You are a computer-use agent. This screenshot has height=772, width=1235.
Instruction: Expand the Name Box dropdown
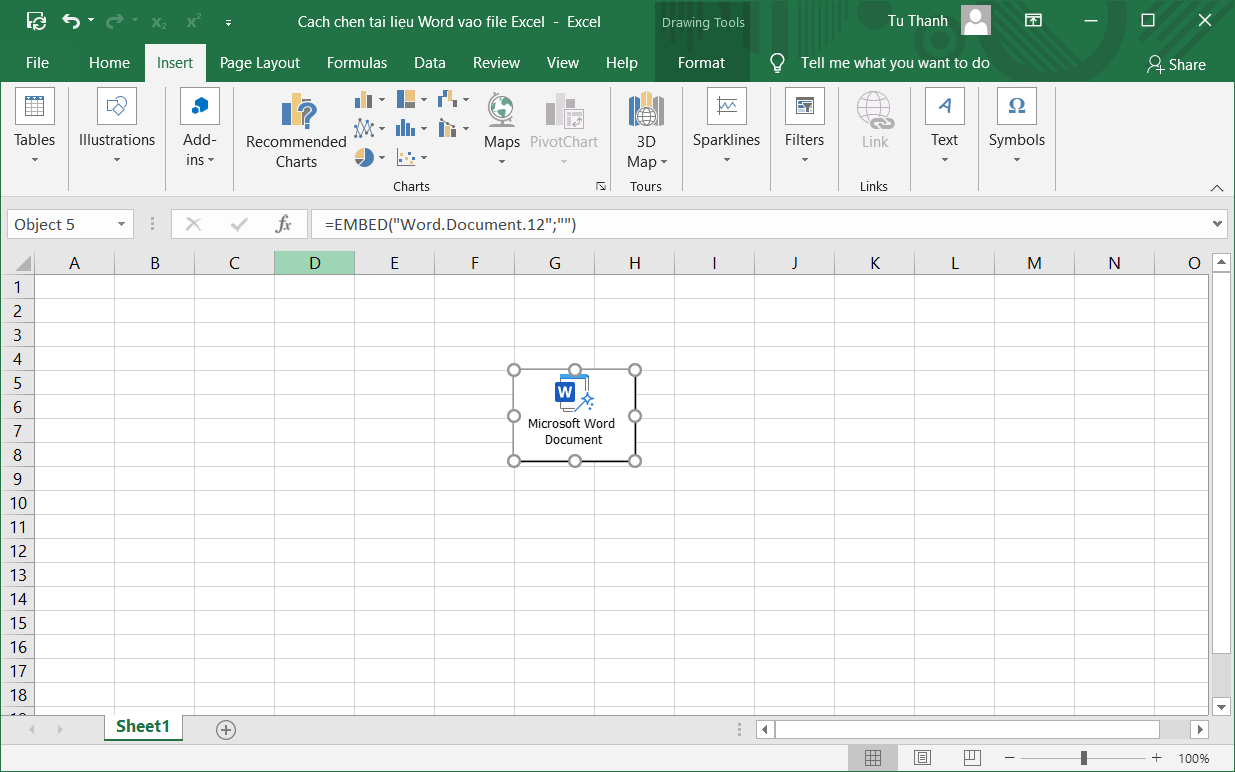121,225
